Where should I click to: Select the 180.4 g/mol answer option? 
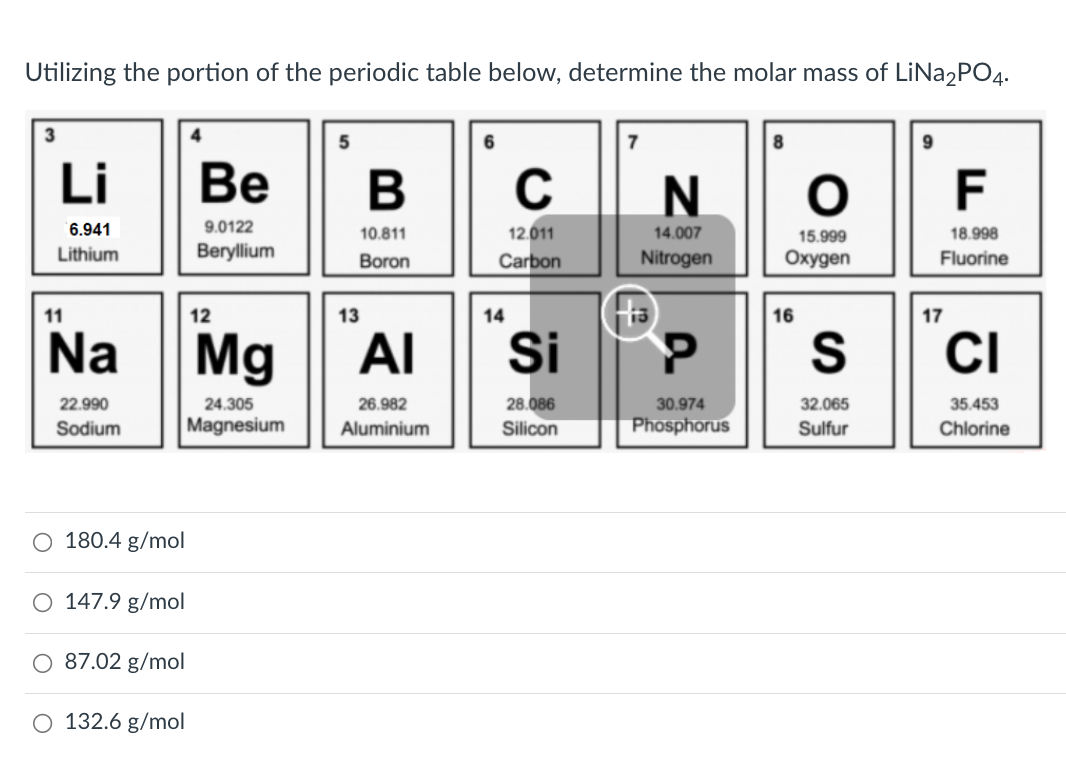click(x=44, y=542)
